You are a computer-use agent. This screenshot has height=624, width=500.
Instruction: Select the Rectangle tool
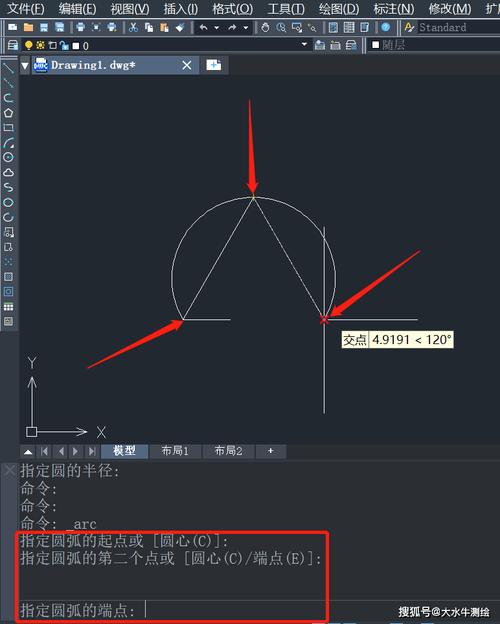[8, 128]
